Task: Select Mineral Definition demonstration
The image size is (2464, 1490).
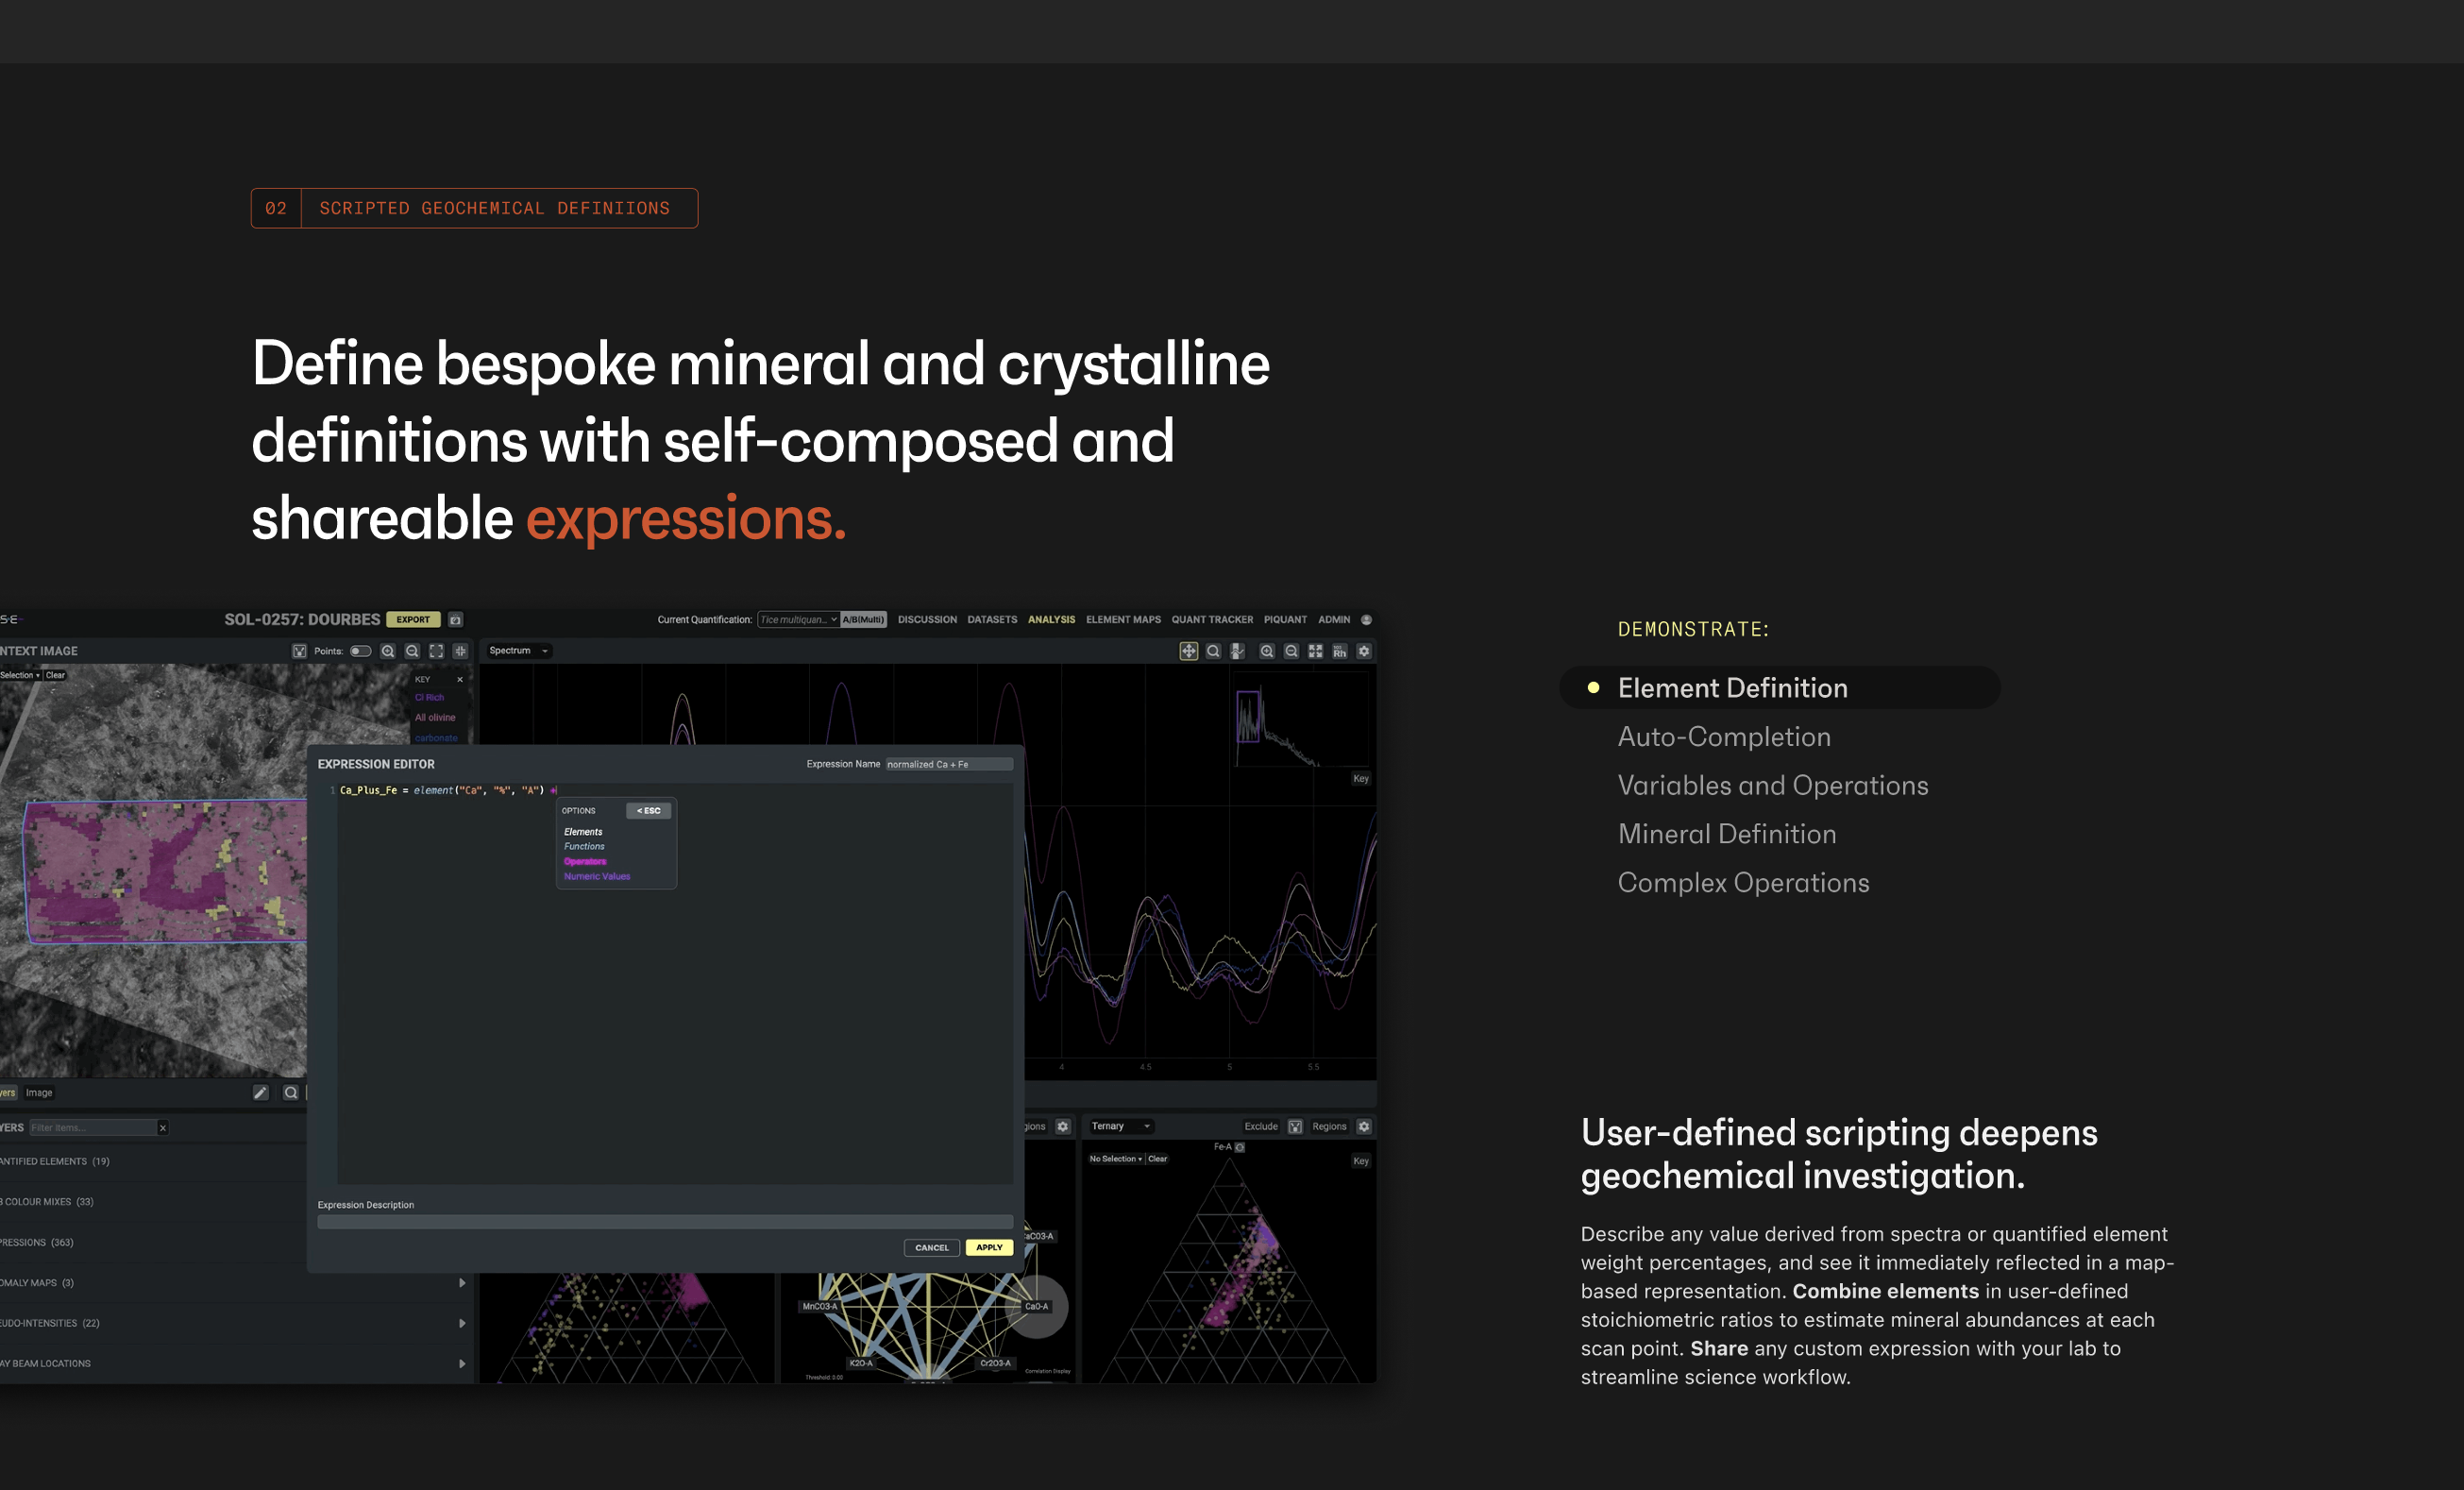Action: click(x=1727, y=835)
